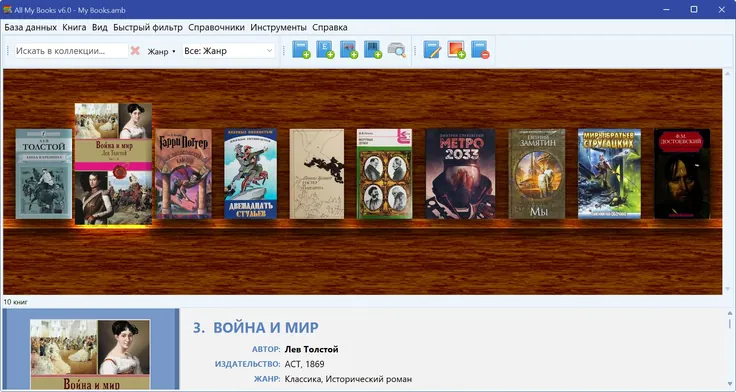Screen dimensions: 736x392
Task: Click the add audiobook icon
Action: (x=349, y=50)
